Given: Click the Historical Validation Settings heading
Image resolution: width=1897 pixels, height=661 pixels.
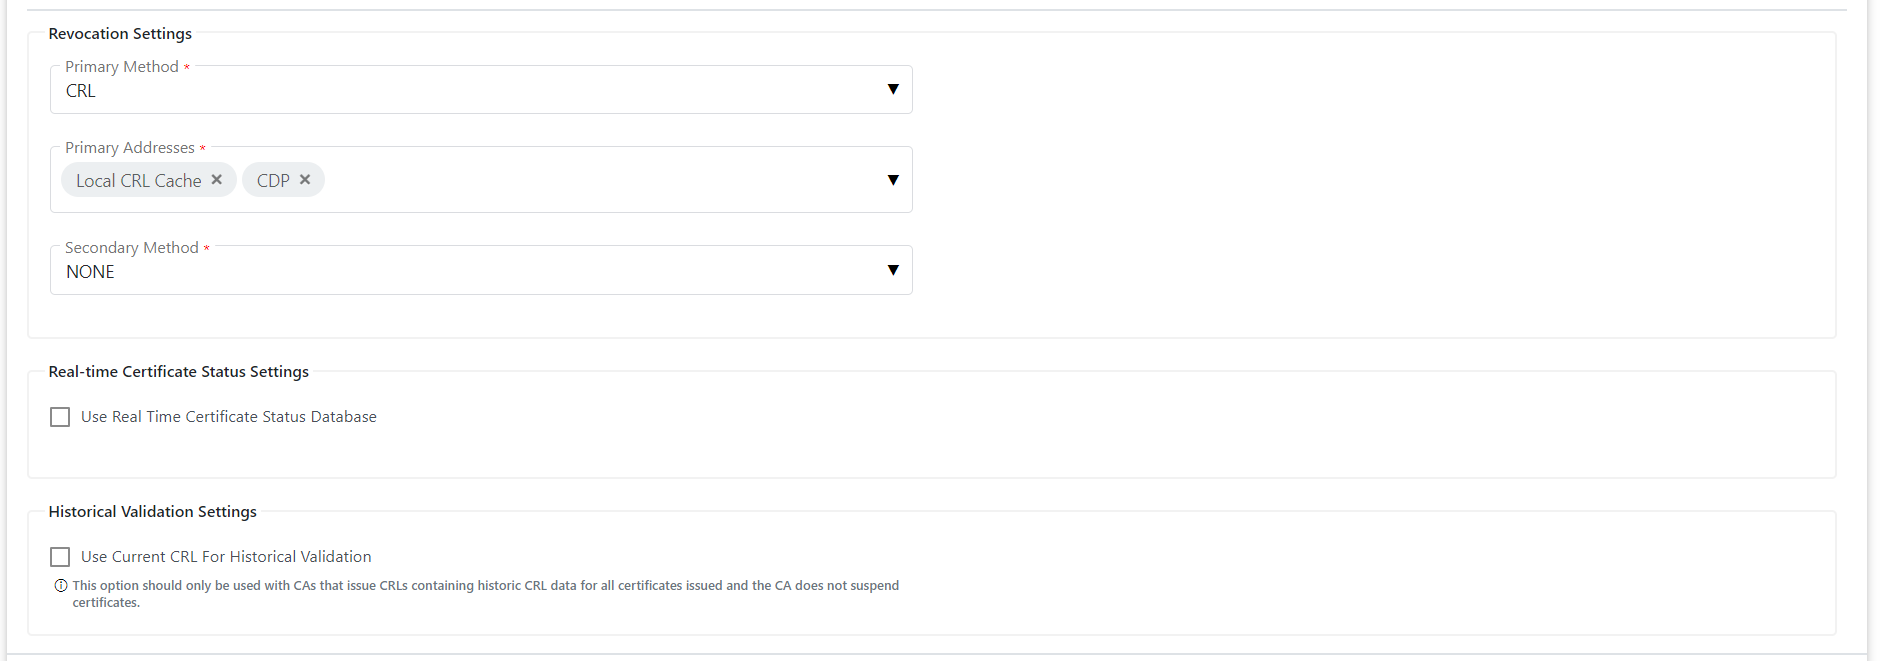Looking at the screenshot, I should point(152,512).
